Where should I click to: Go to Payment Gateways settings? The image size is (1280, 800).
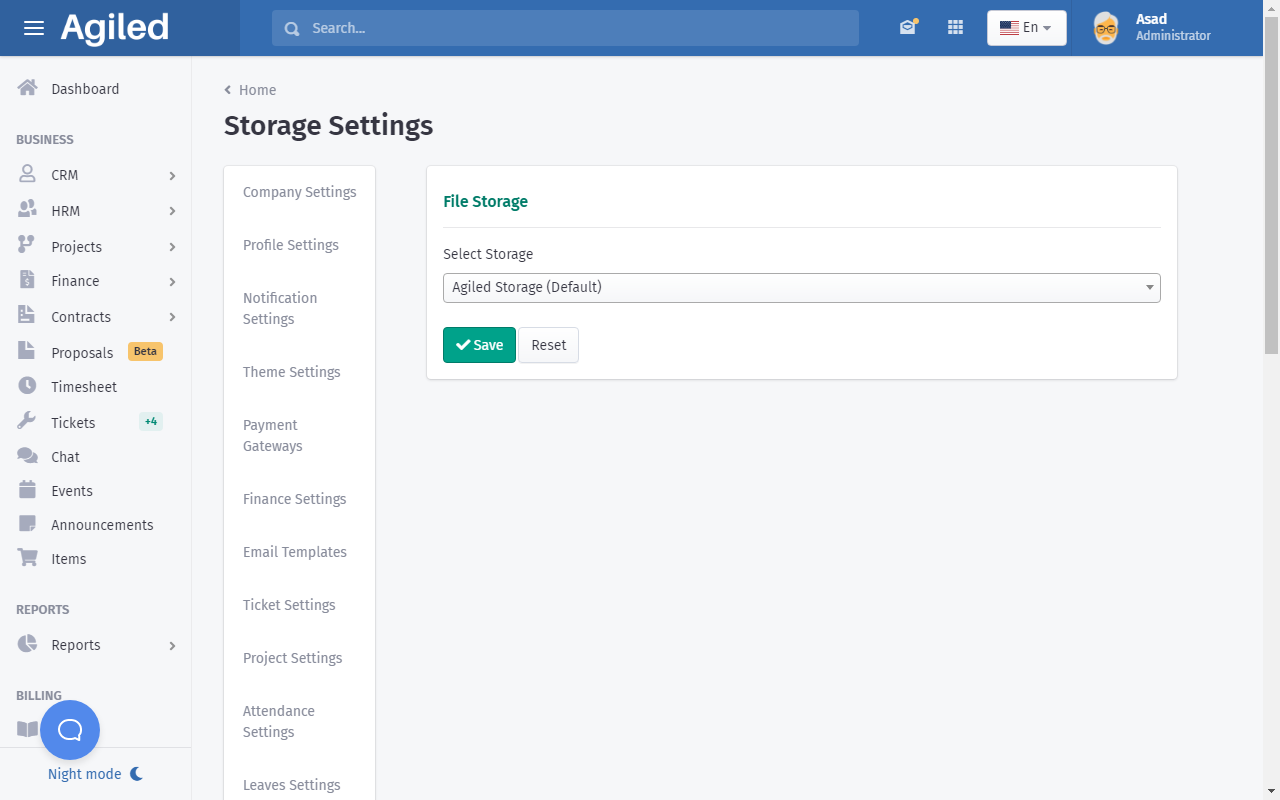coord(272,435)
